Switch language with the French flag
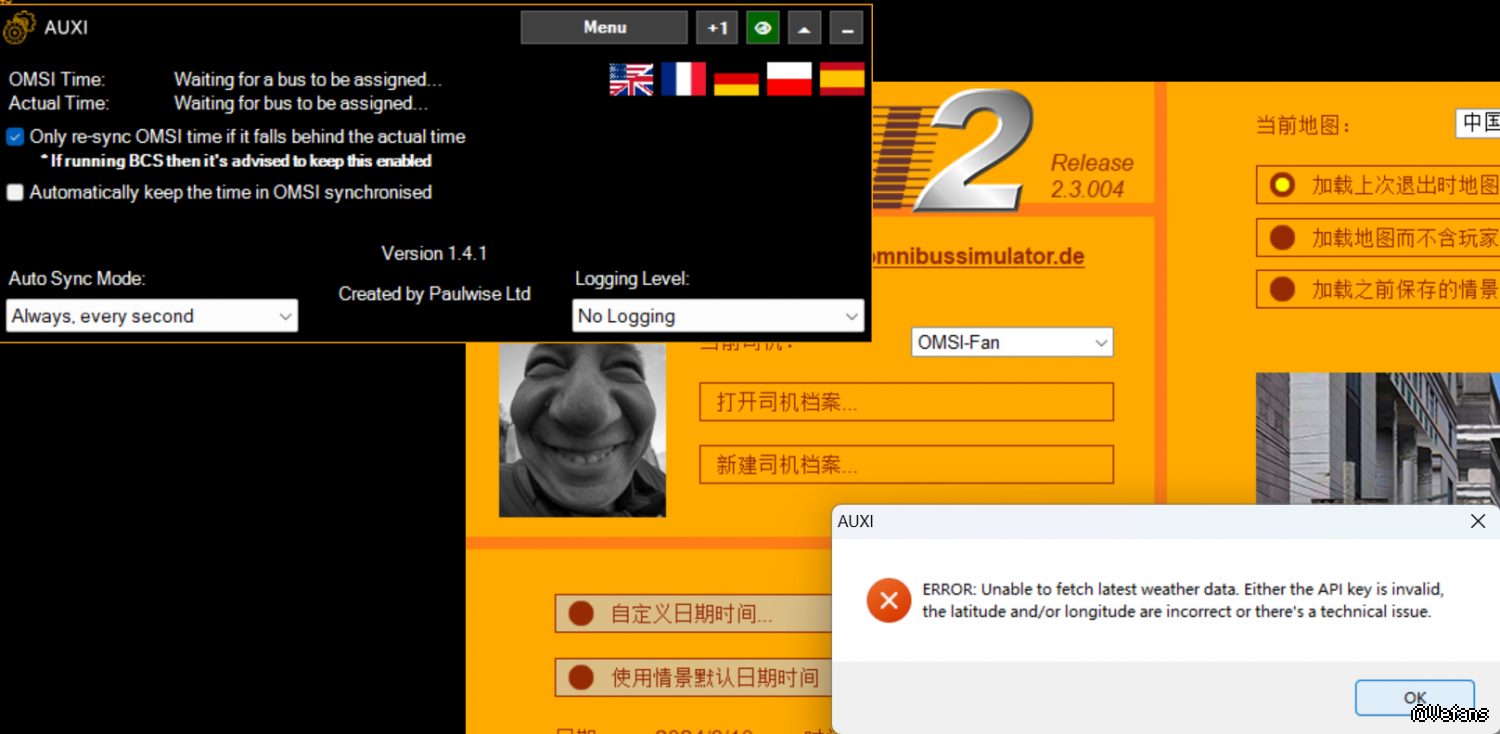 (684, 79)
